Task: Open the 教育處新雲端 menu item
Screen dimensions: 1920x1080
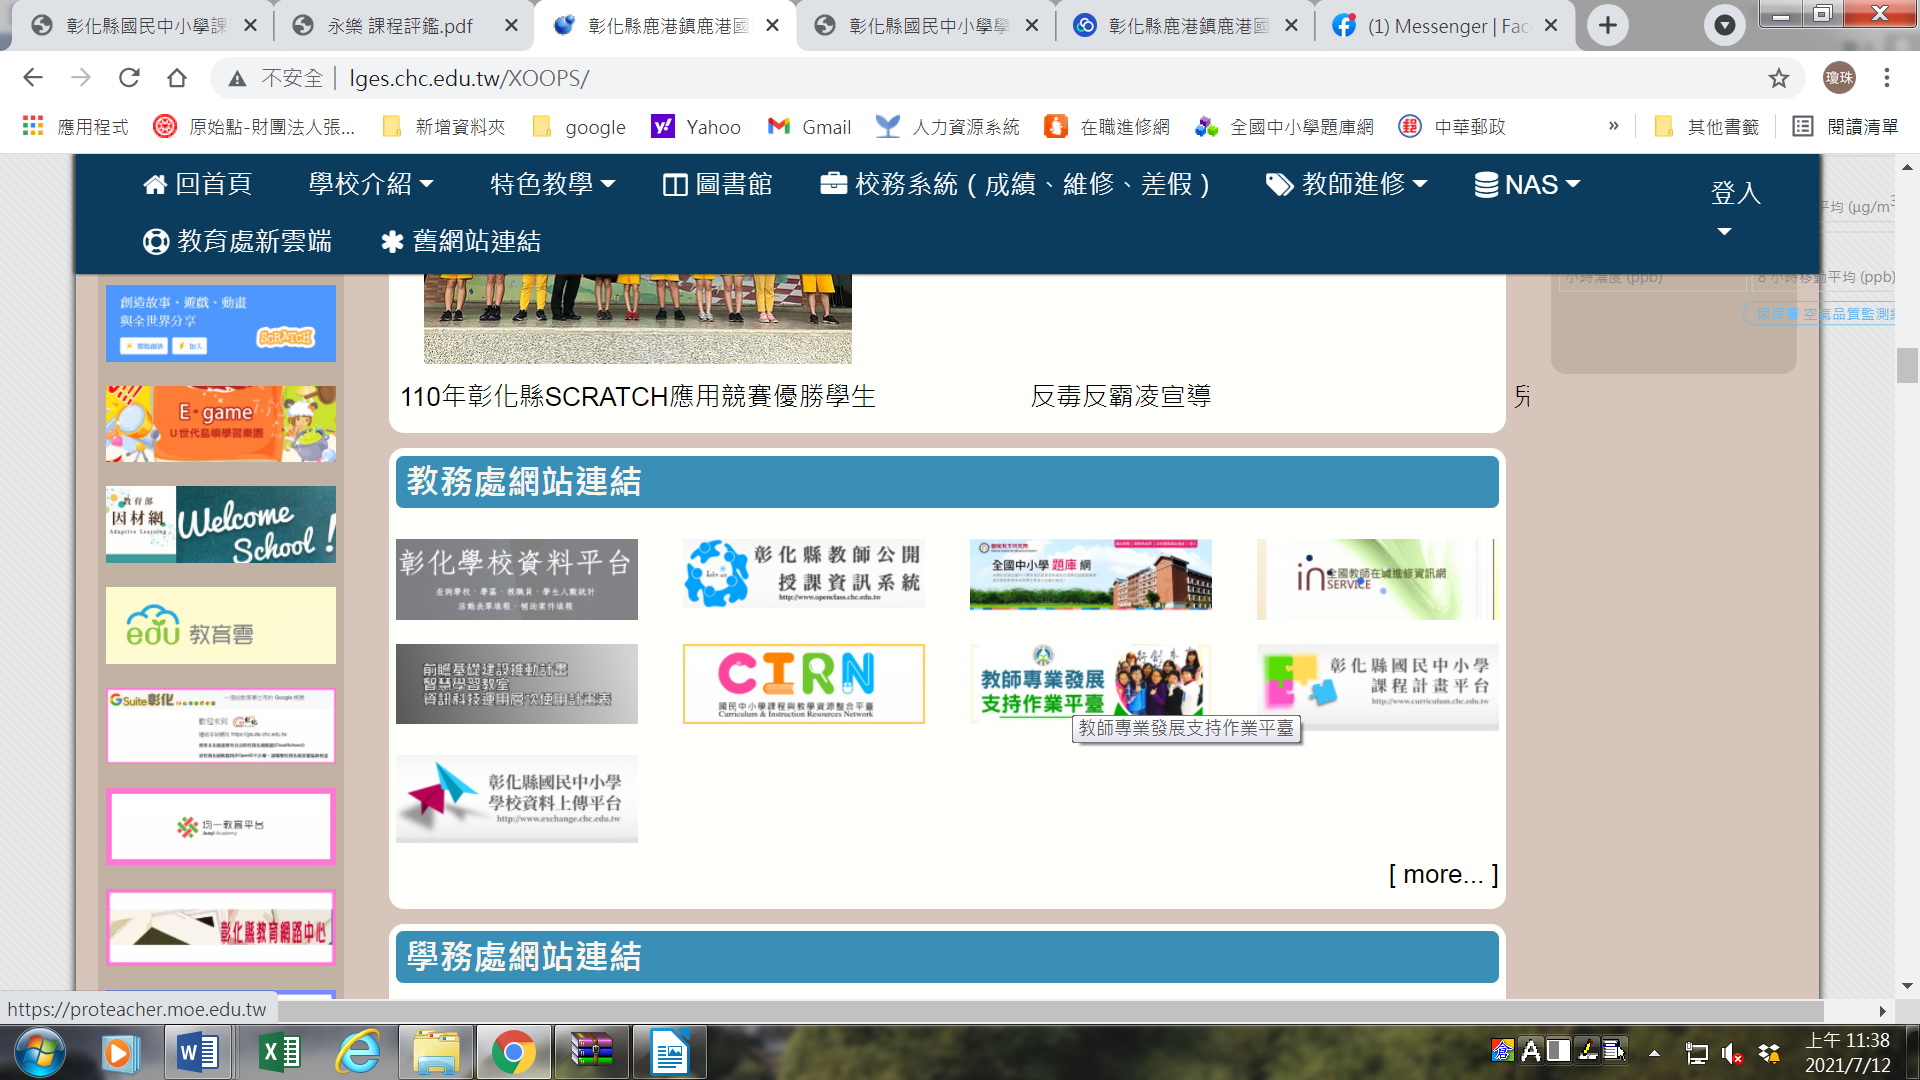Action: [x=237, y=241]
